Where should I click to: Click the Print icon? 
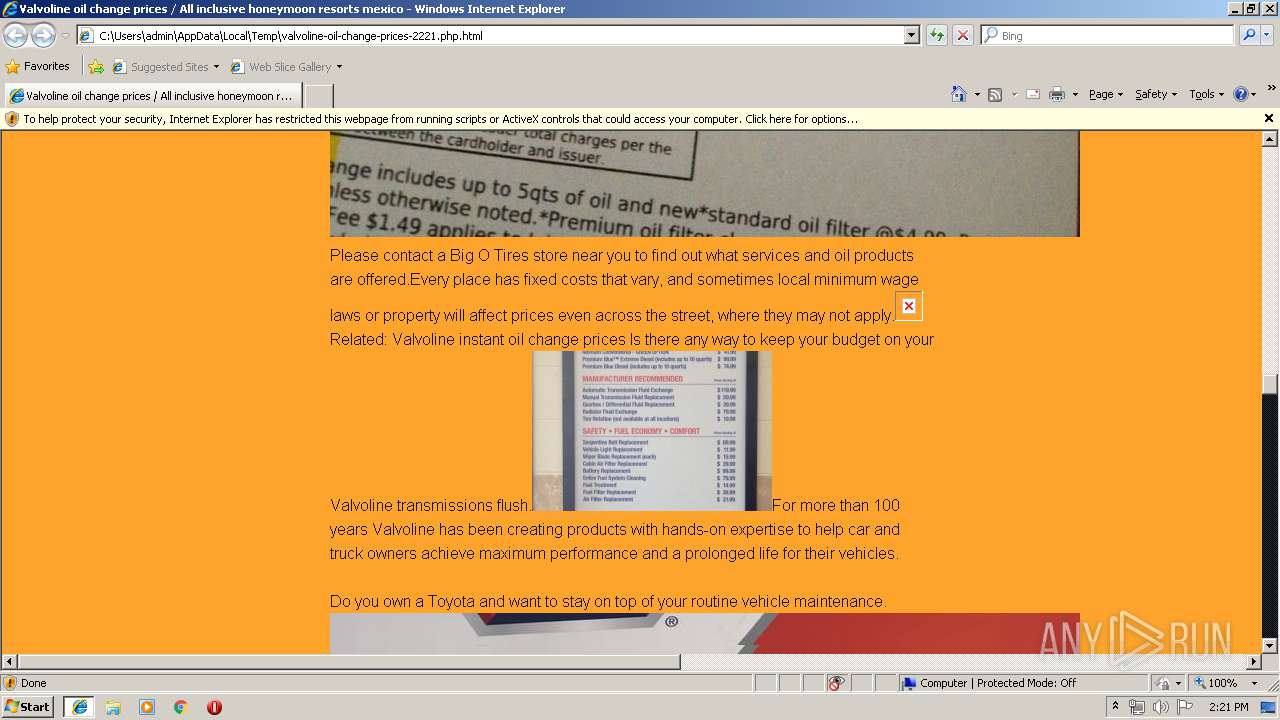click(x=1057, y=94)
